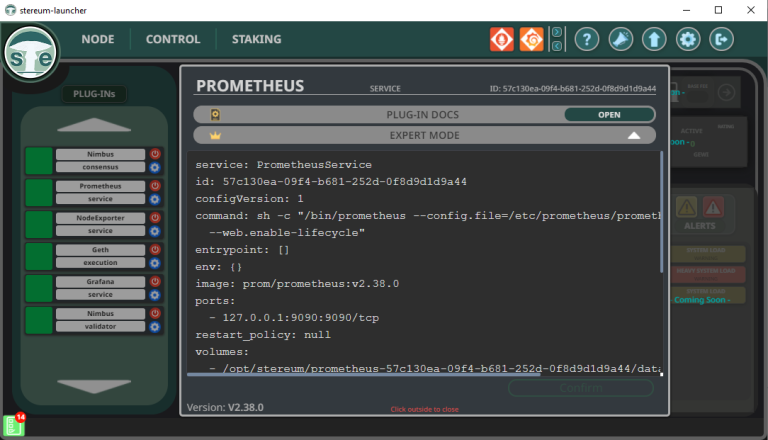Toggle power for NodeExporter service
768x440 pixels.
click(155, 218)
